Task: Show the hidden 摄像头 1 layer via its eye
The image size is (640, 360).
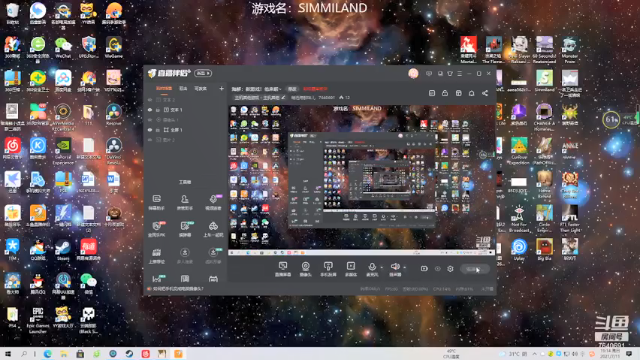Action: [150, 120]
